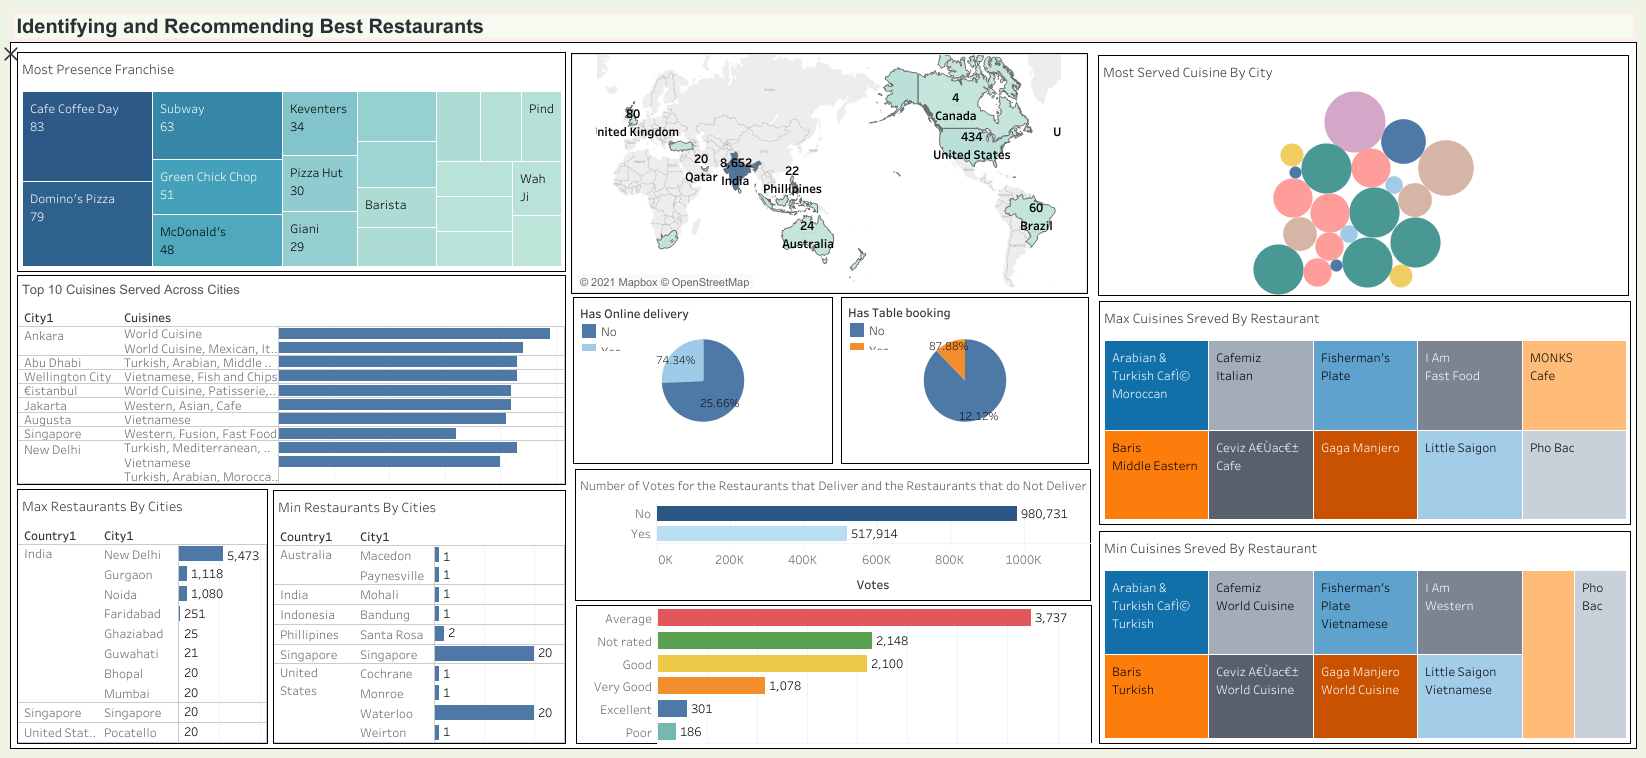Click the Noida row value 1,080
Image resolution: width=1646 pixels, height=758 pixels.
coord(207,594)
